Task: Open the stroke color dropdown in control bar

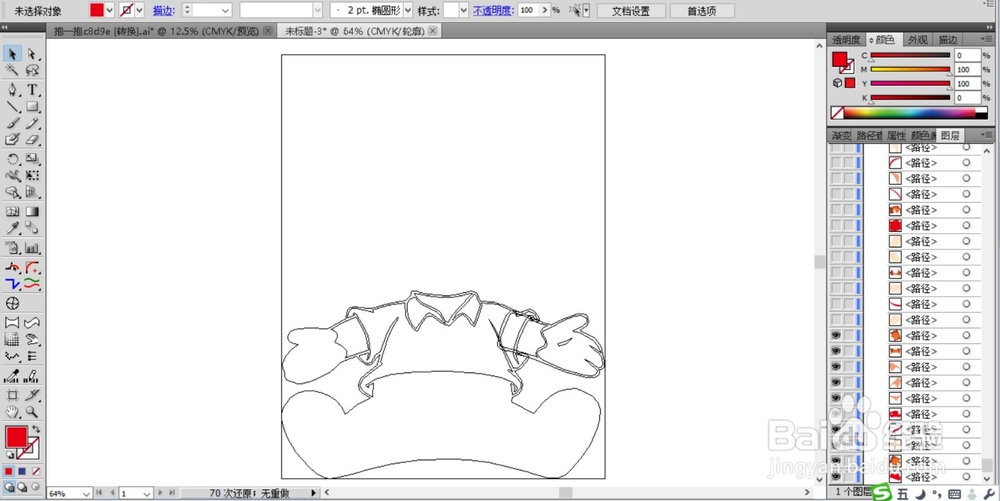Action: point(139,10)
